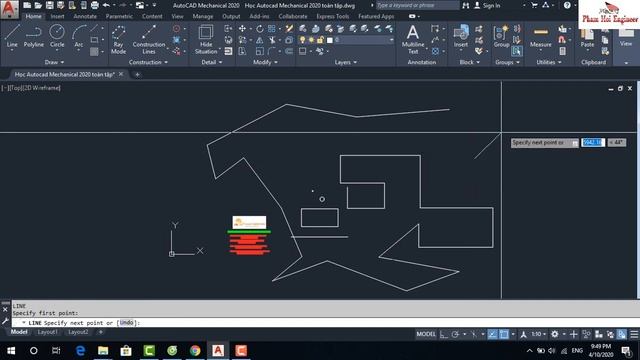Select the Line draw tool

[12, 36]
